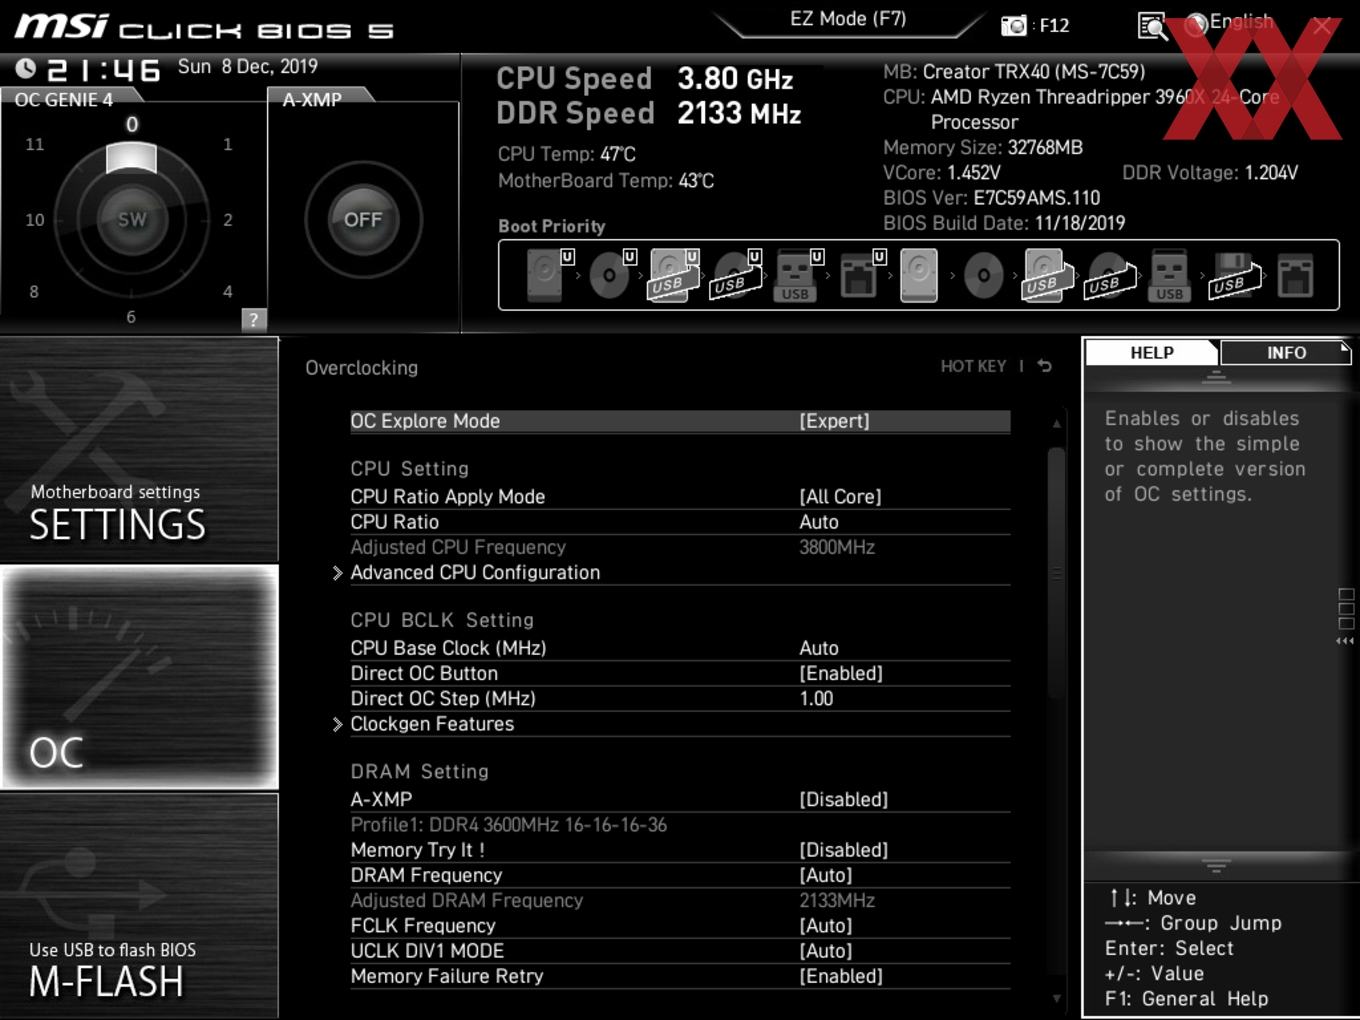Screen dimensions: 1360x1020
Task: Select the UEFI optical disc boot icon
Action: pyautogui.click(x=611, y=274)
